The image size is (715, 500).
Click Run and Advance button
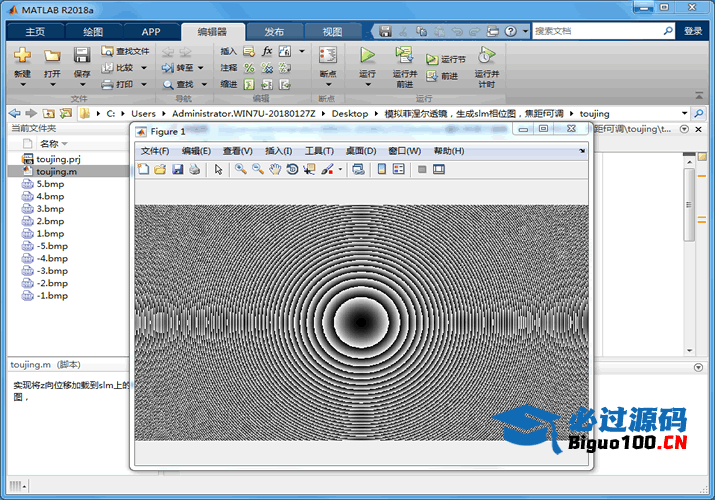point(404,67)
